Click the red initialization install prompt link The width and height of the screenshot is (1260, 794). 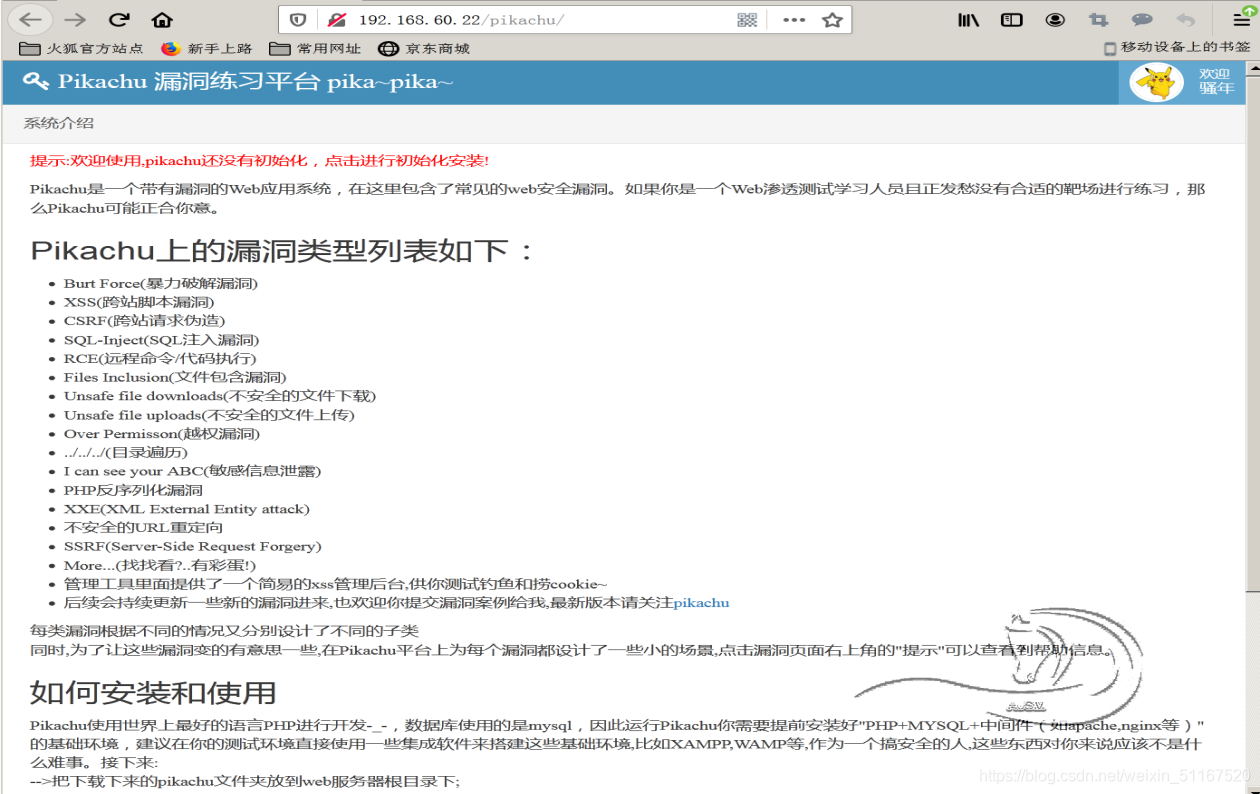tap(259, 161)
